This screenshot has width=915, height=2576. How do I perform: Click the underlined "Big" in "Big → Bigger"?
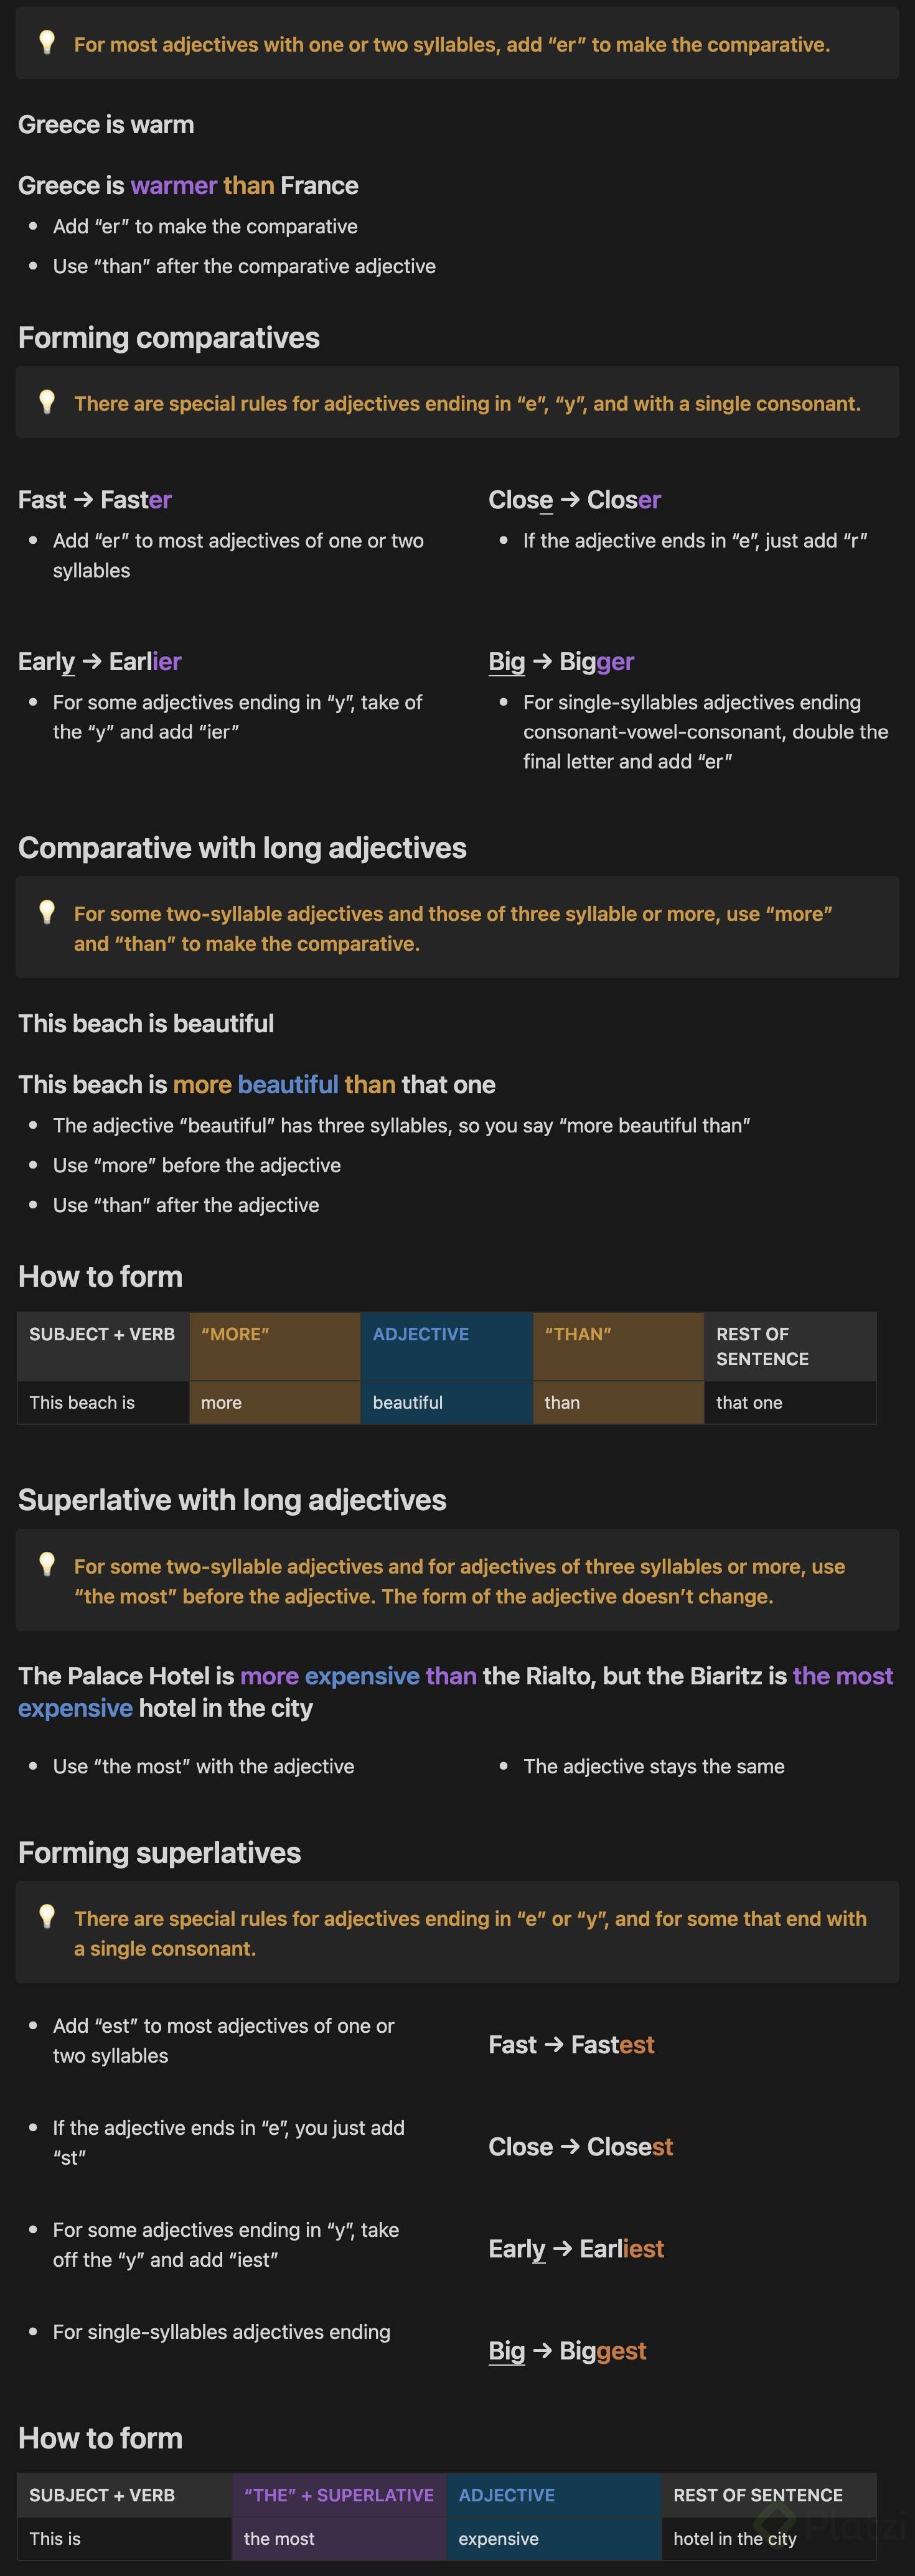click(506, 662)
